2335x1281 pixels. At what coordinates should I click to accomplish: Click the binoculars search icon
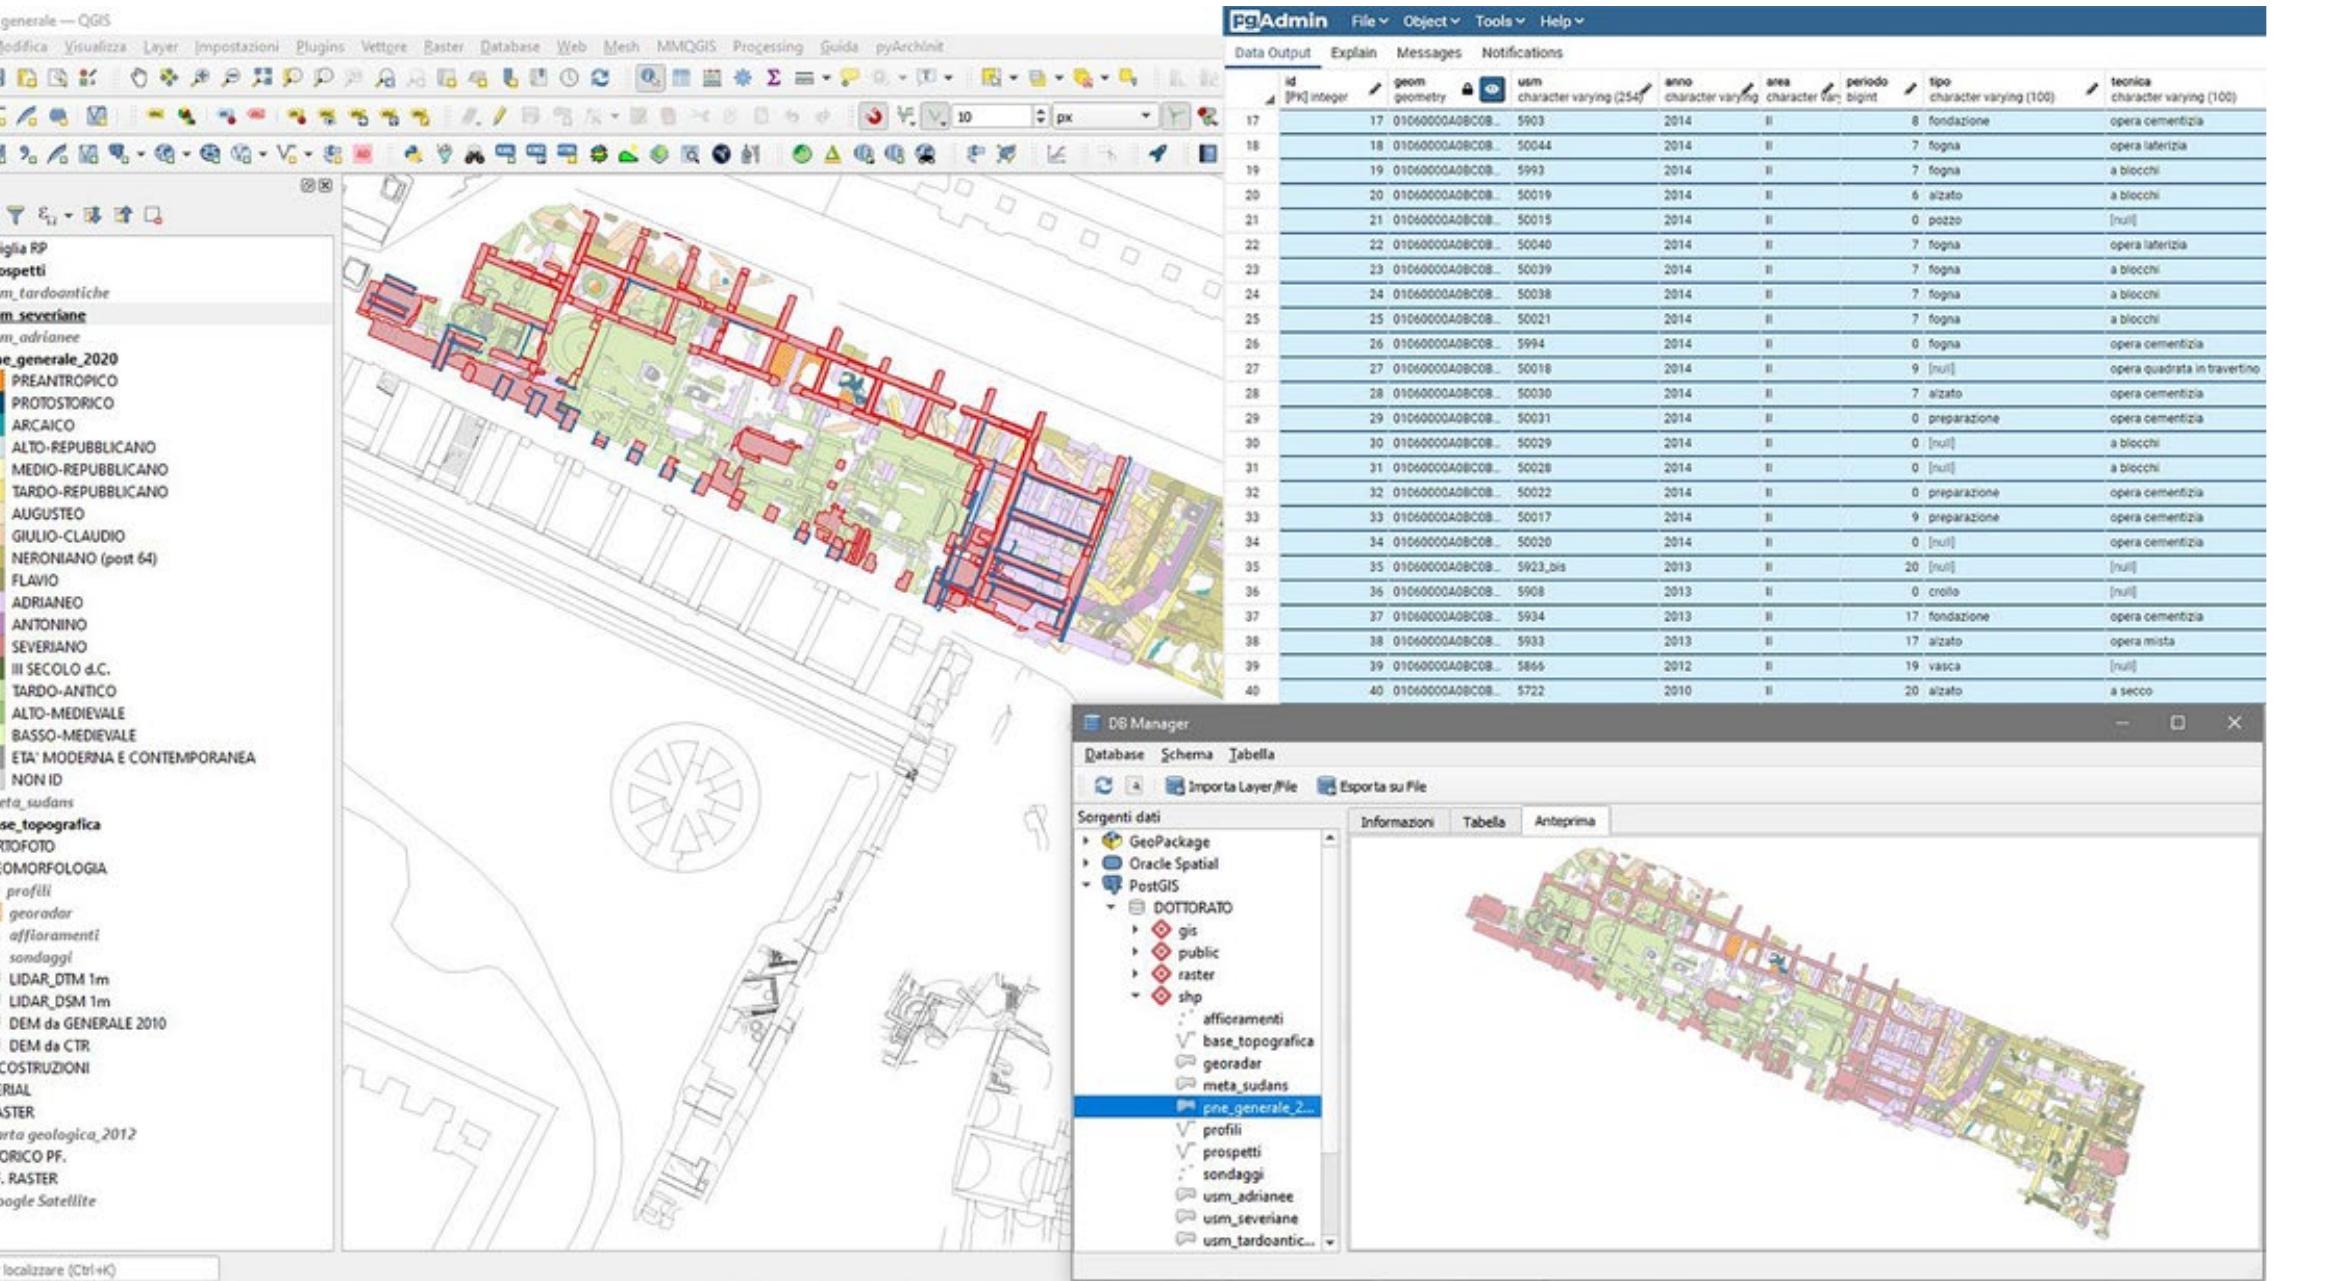(474, 154)
